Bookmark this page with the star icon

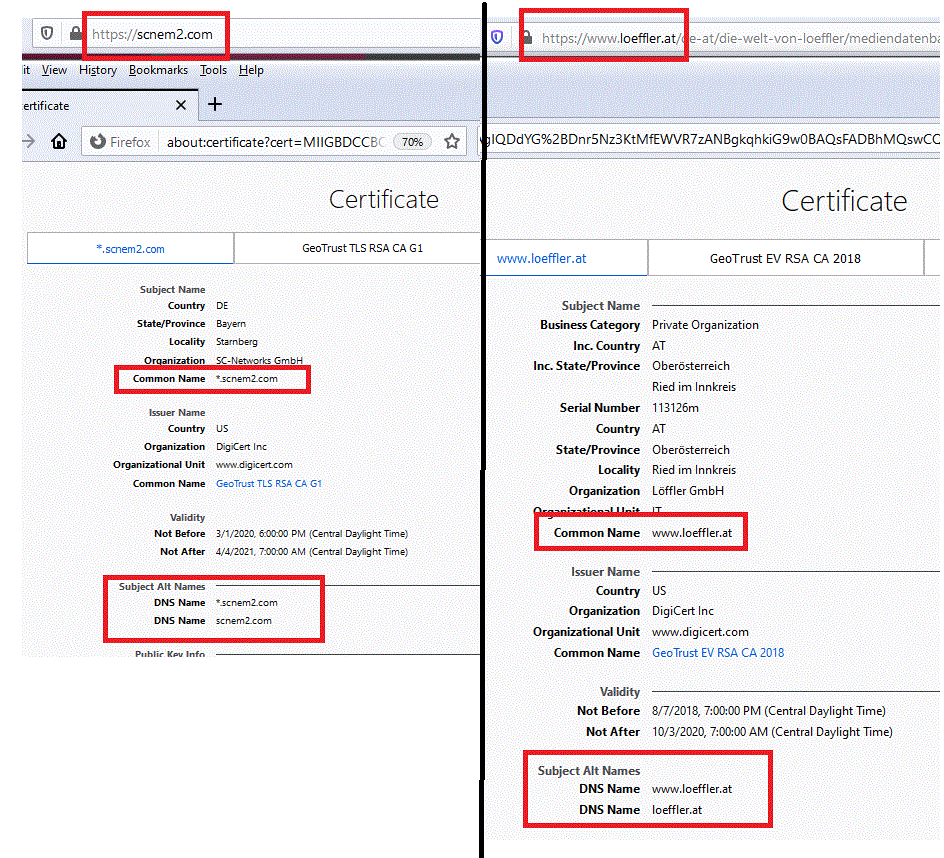[x=452, y=141]
